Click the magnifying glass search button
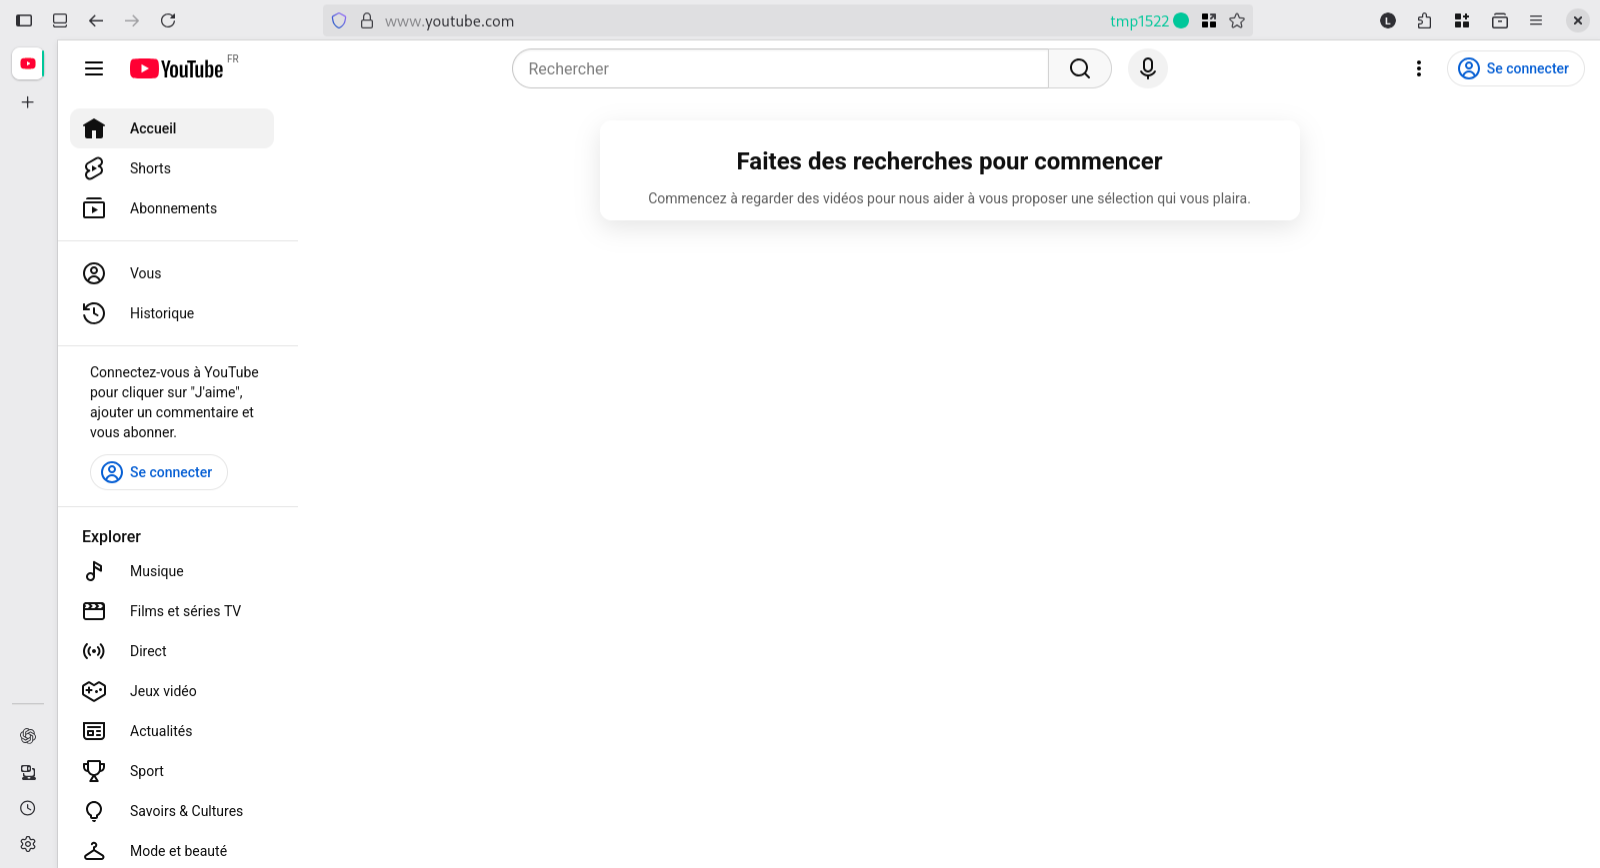Viewport: 1600px width, 868px height. pos(1079,69)
